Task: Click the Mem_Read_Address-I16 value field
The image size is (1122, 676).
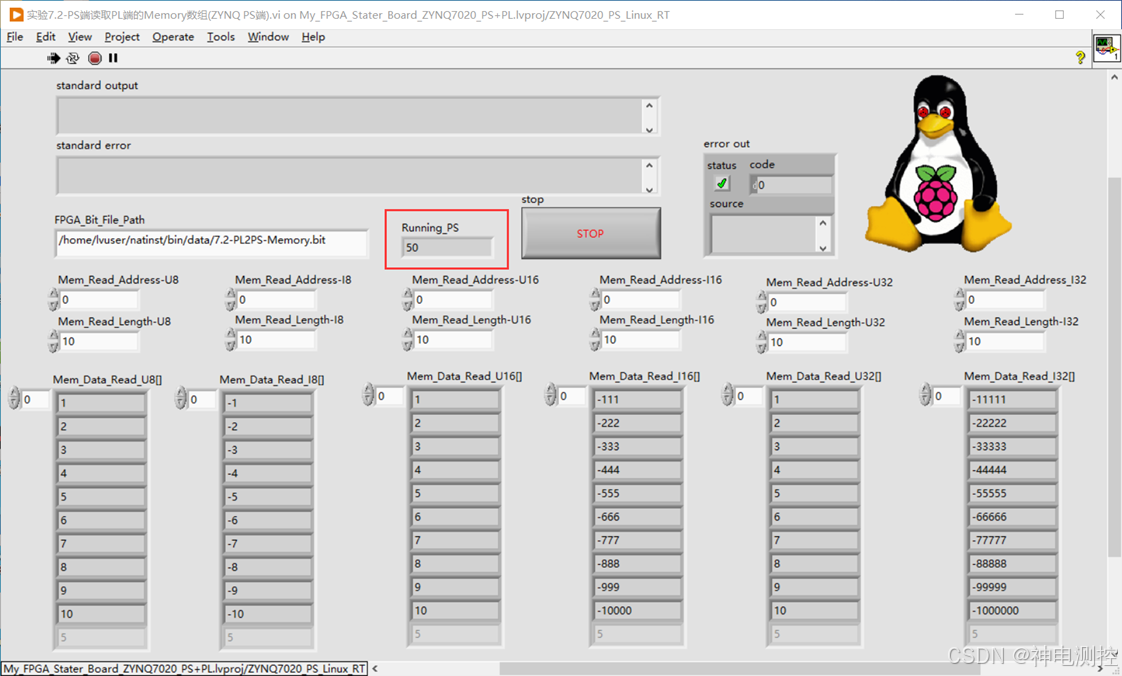Action: click(640, 299)
